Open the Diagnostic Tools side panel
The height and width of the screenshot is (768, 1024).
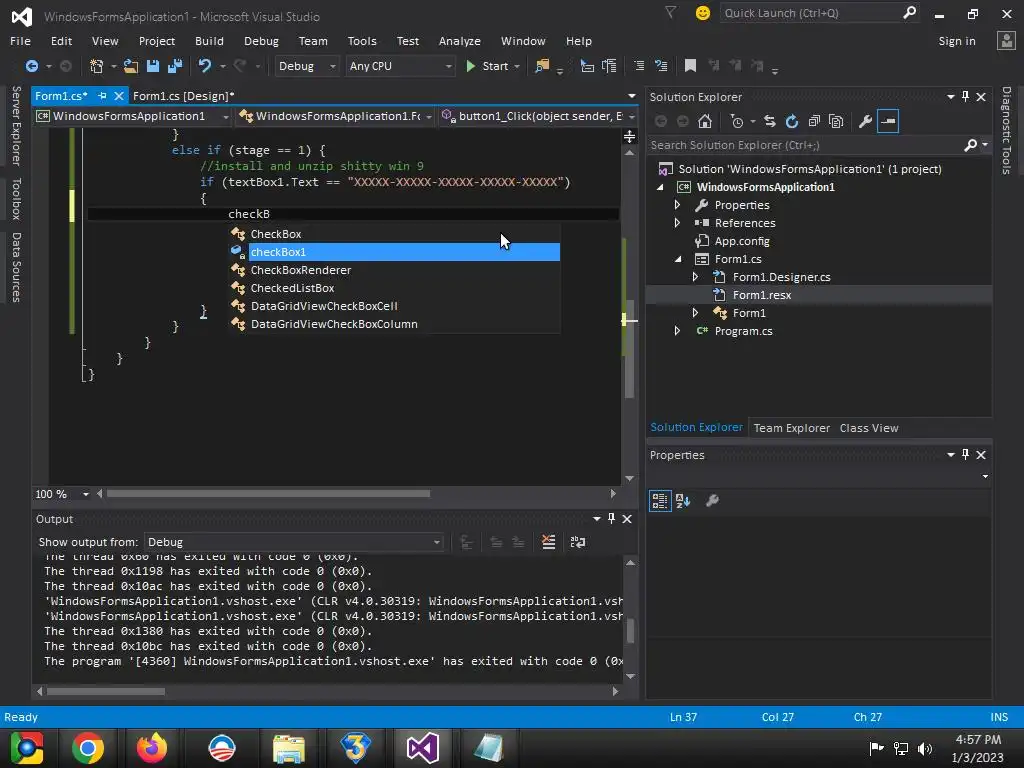click(x=1006, y=131)
